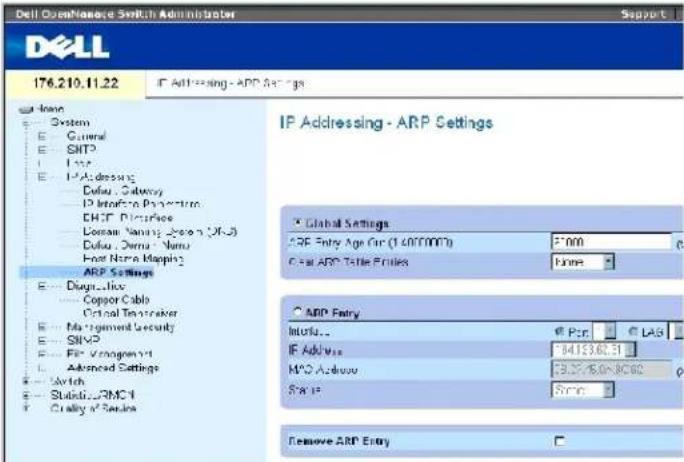
Task: Open Advanced Settings in the tree
Action: click(x=113, y=368)
